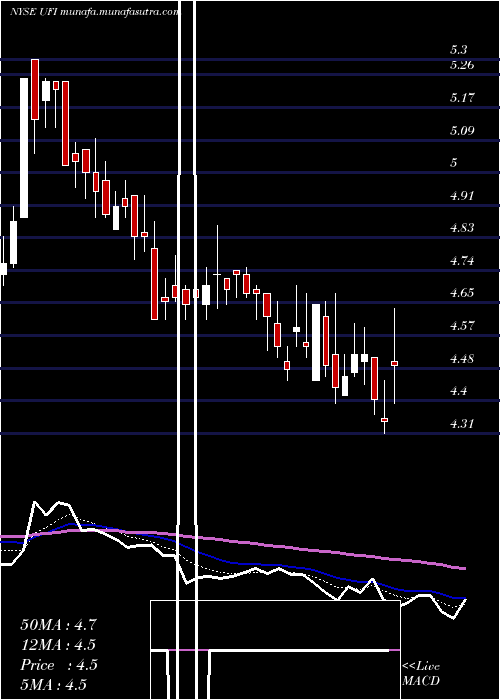Click the 4.48 price axis label

click(462, 359)
